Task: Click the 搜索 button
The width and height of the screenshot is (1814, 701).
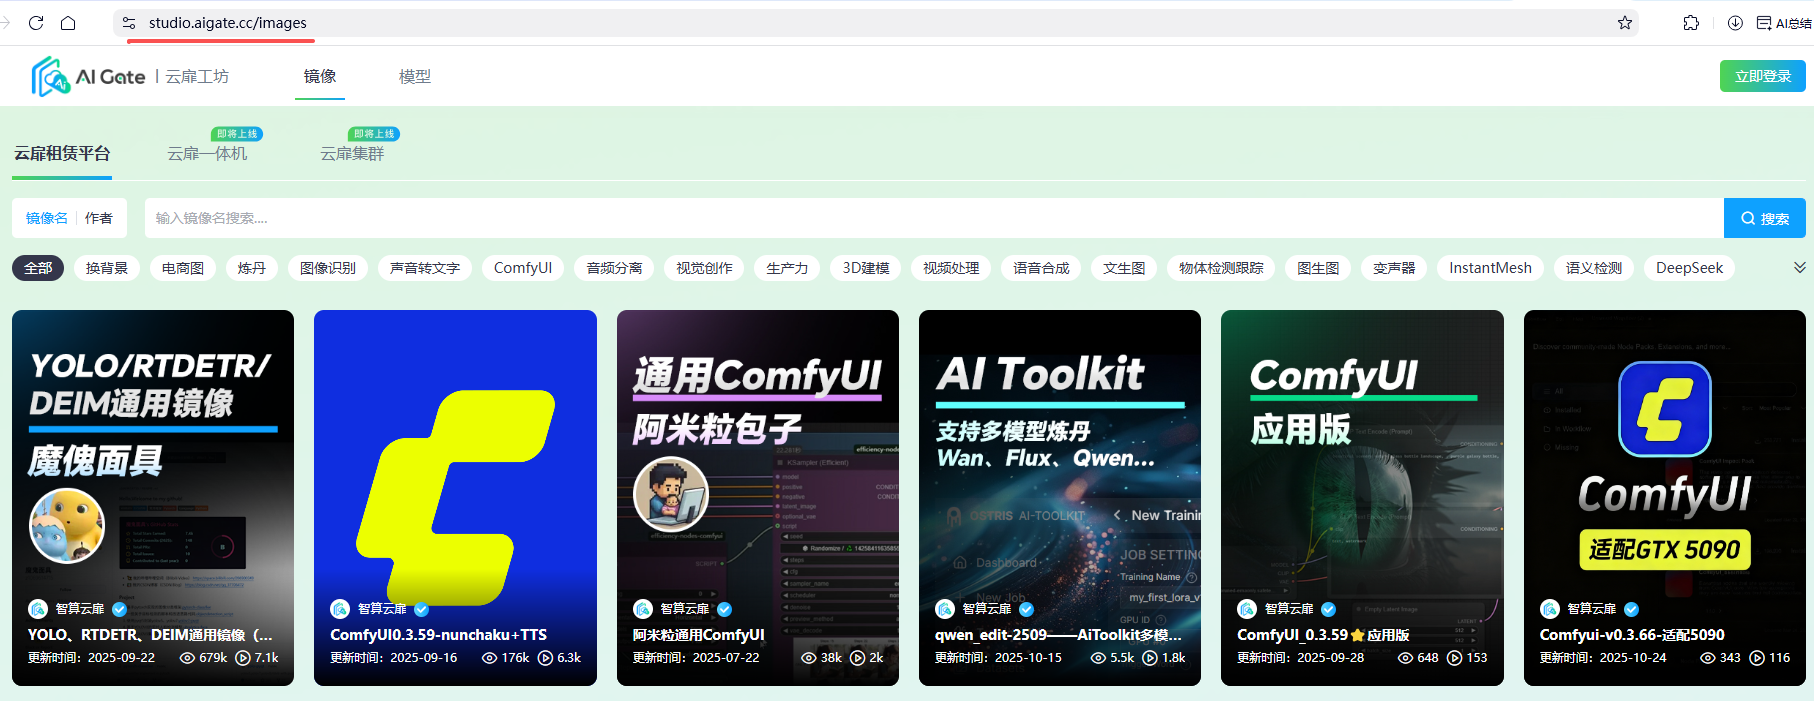Action: point(1765,218)
